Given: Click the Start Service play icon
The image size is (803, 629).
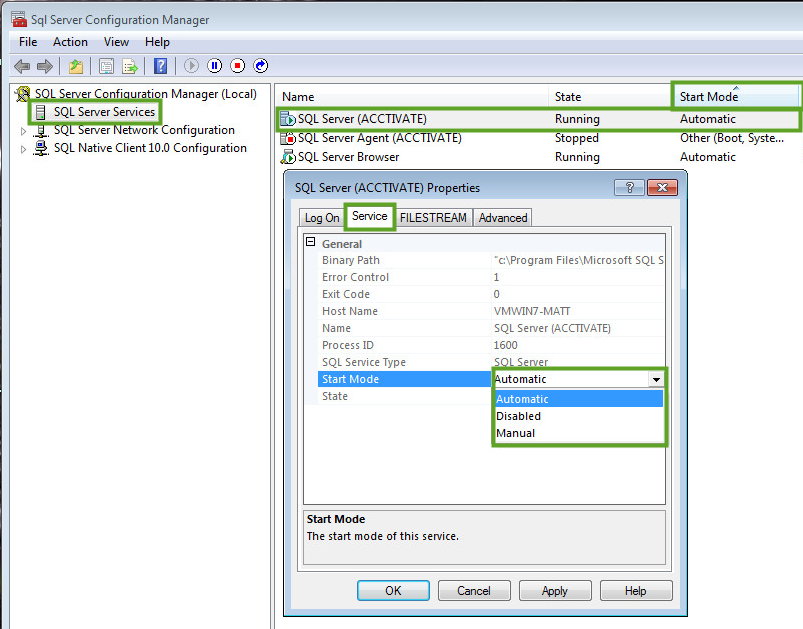Looking at the screenshot, I should (x=191, y=66).
